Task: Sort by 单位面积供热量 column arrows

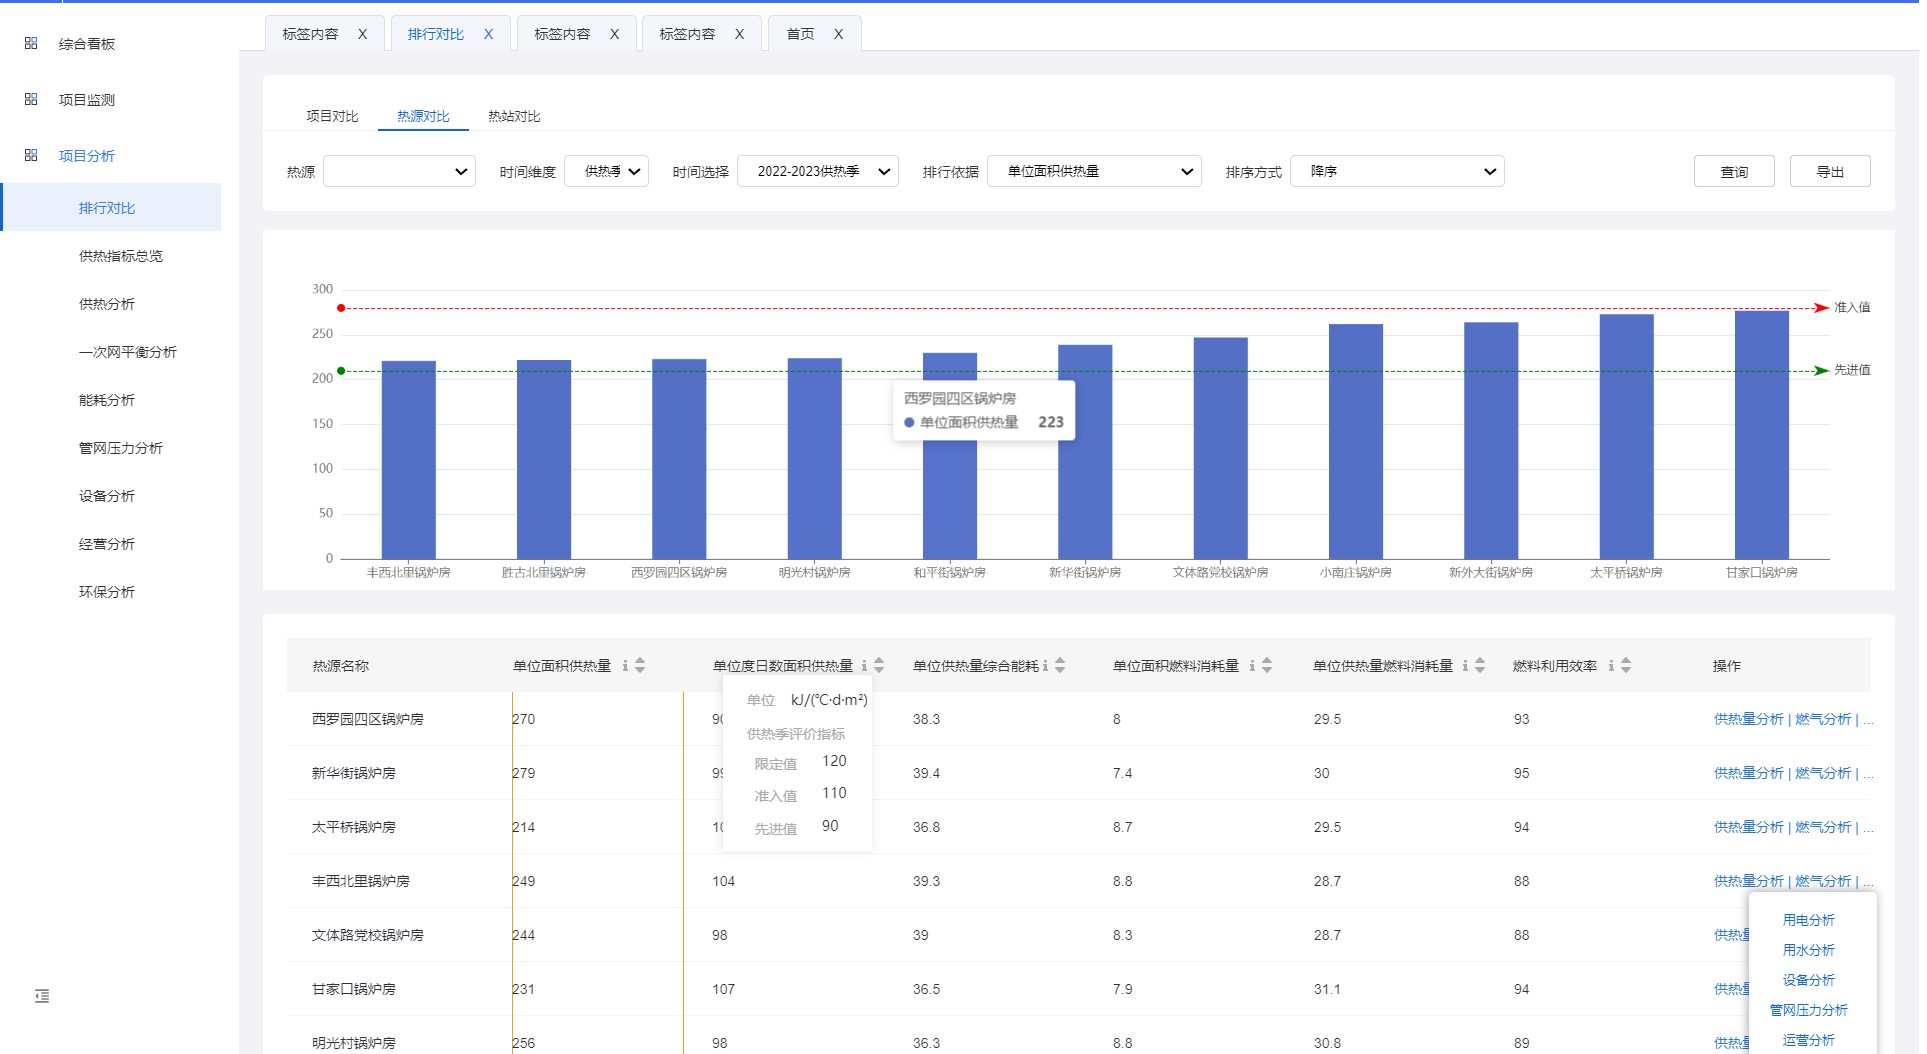Action: point(640,665)
